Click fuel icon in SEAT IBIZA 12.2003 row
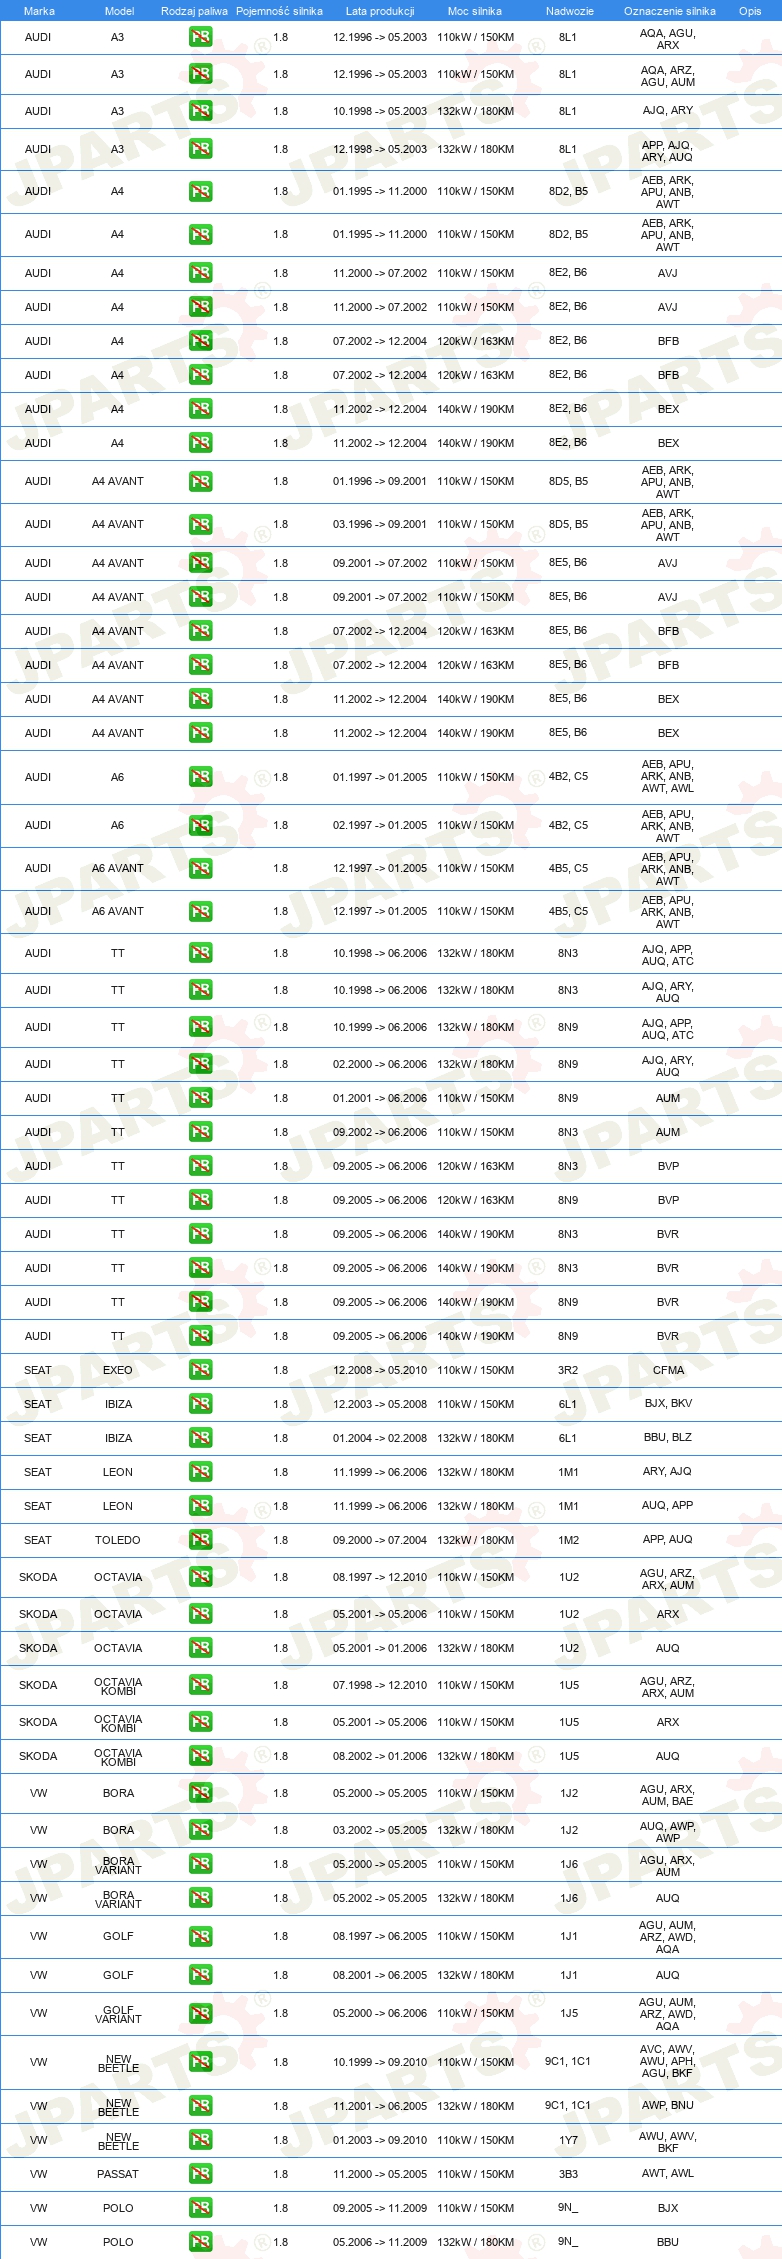Screen dimensions: 782x2259 click(x=200, y=1404)
